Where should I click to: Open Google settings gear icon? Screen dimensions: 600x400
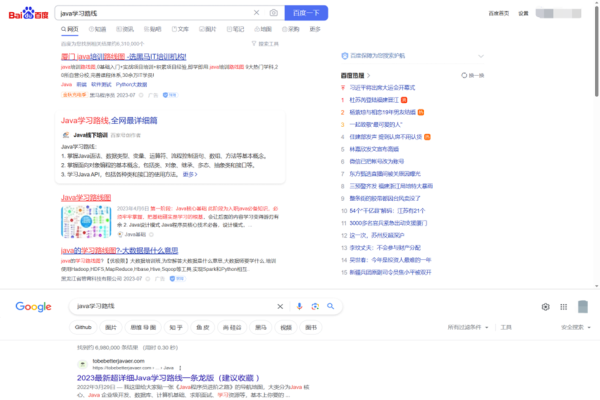(x=546, y=307)
